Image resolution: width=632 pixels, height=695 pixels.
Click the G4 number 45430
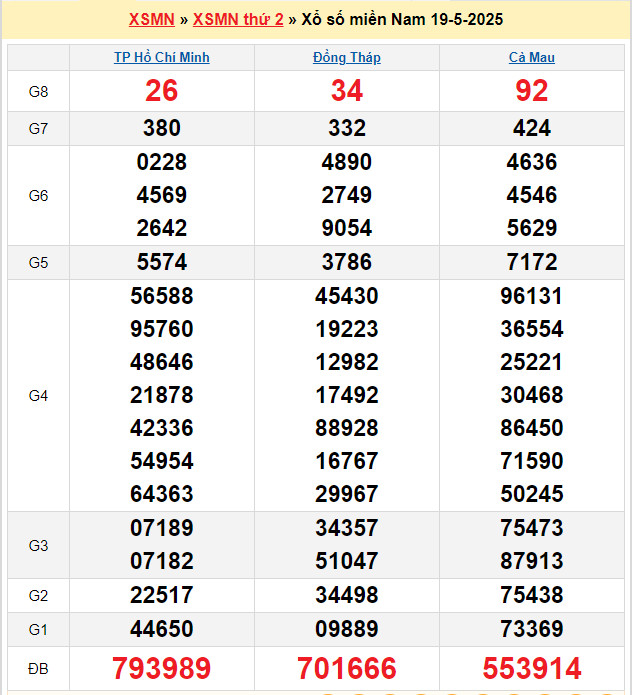(x=347, y=296)
